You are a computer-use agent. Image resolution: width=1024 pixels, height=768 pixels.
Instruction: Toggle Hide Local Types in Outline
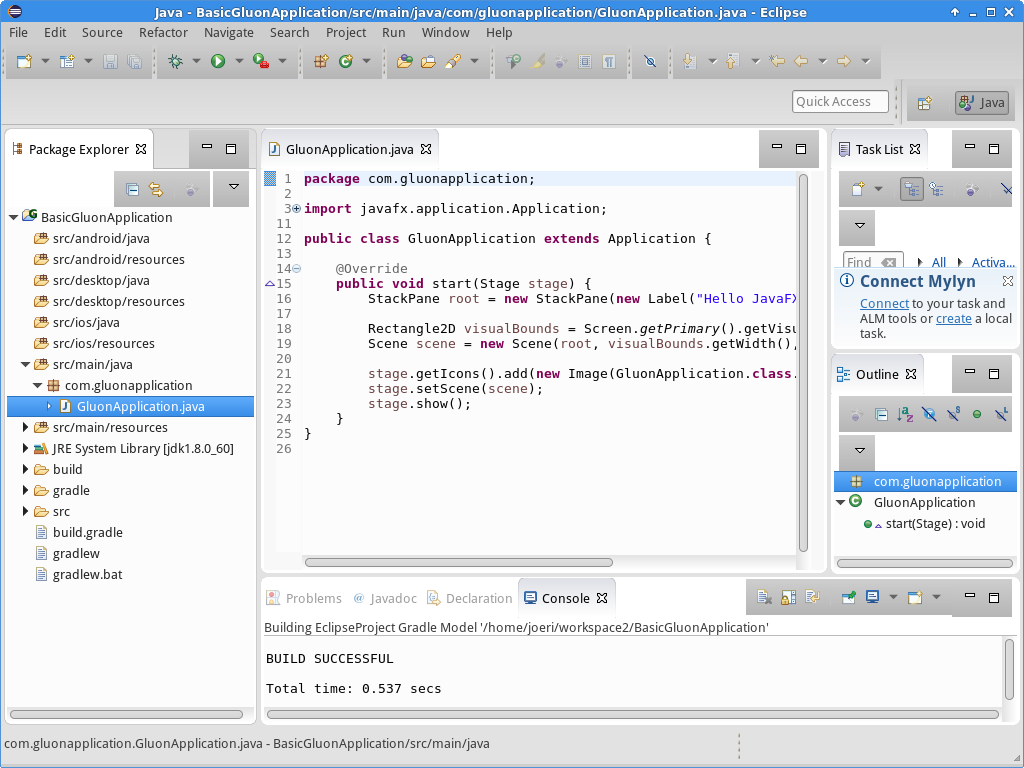pyautogui.click(x=1001, y=414)
